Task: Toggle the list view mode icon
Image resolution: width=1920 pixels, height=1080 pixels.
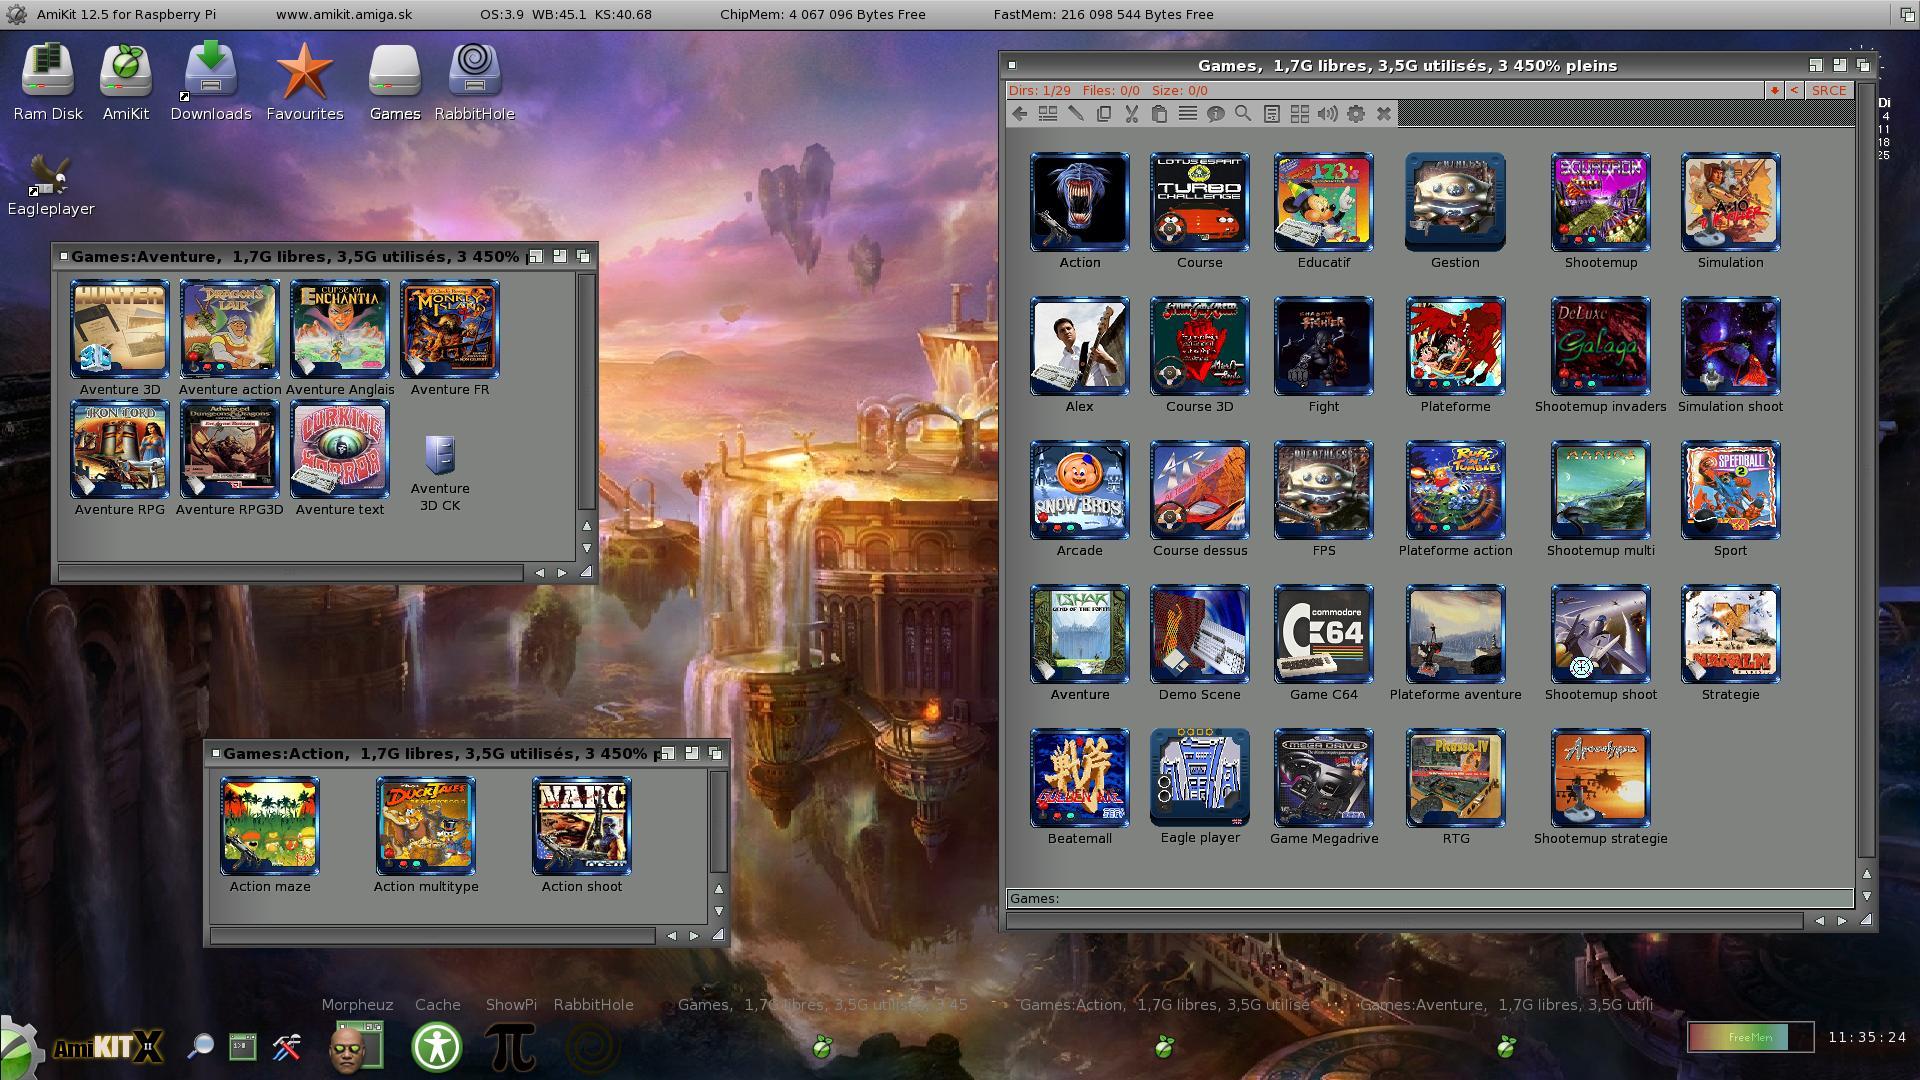Action: (x=1187, y=114)
